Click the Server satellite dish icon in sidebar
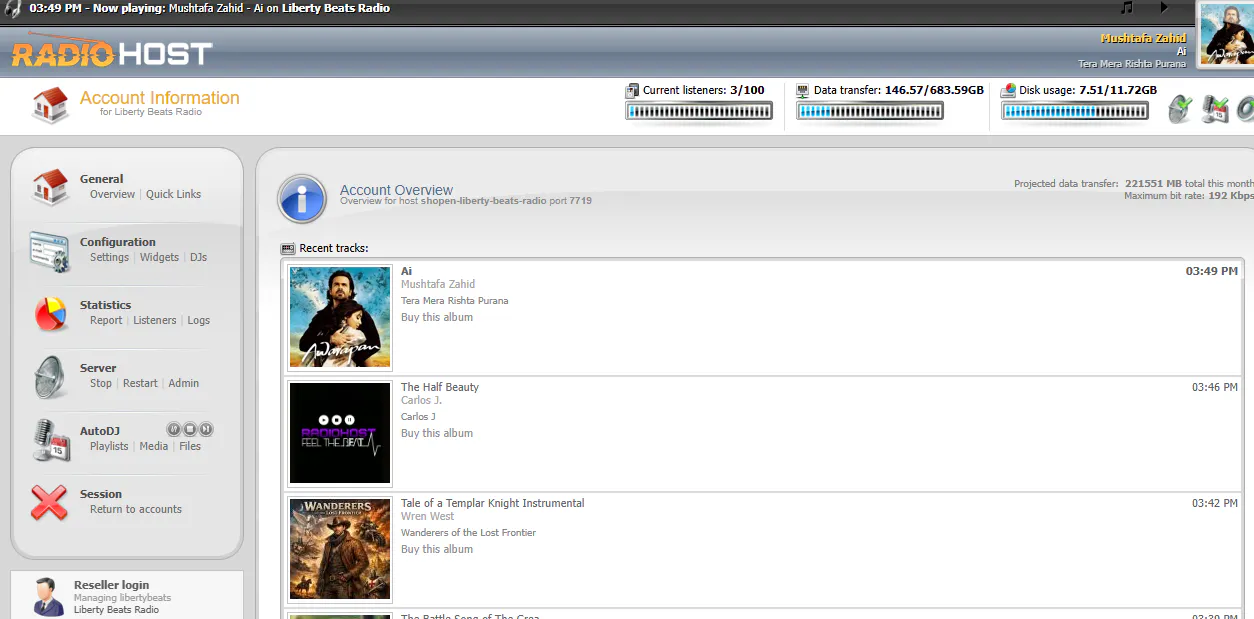 pos(50,377)
